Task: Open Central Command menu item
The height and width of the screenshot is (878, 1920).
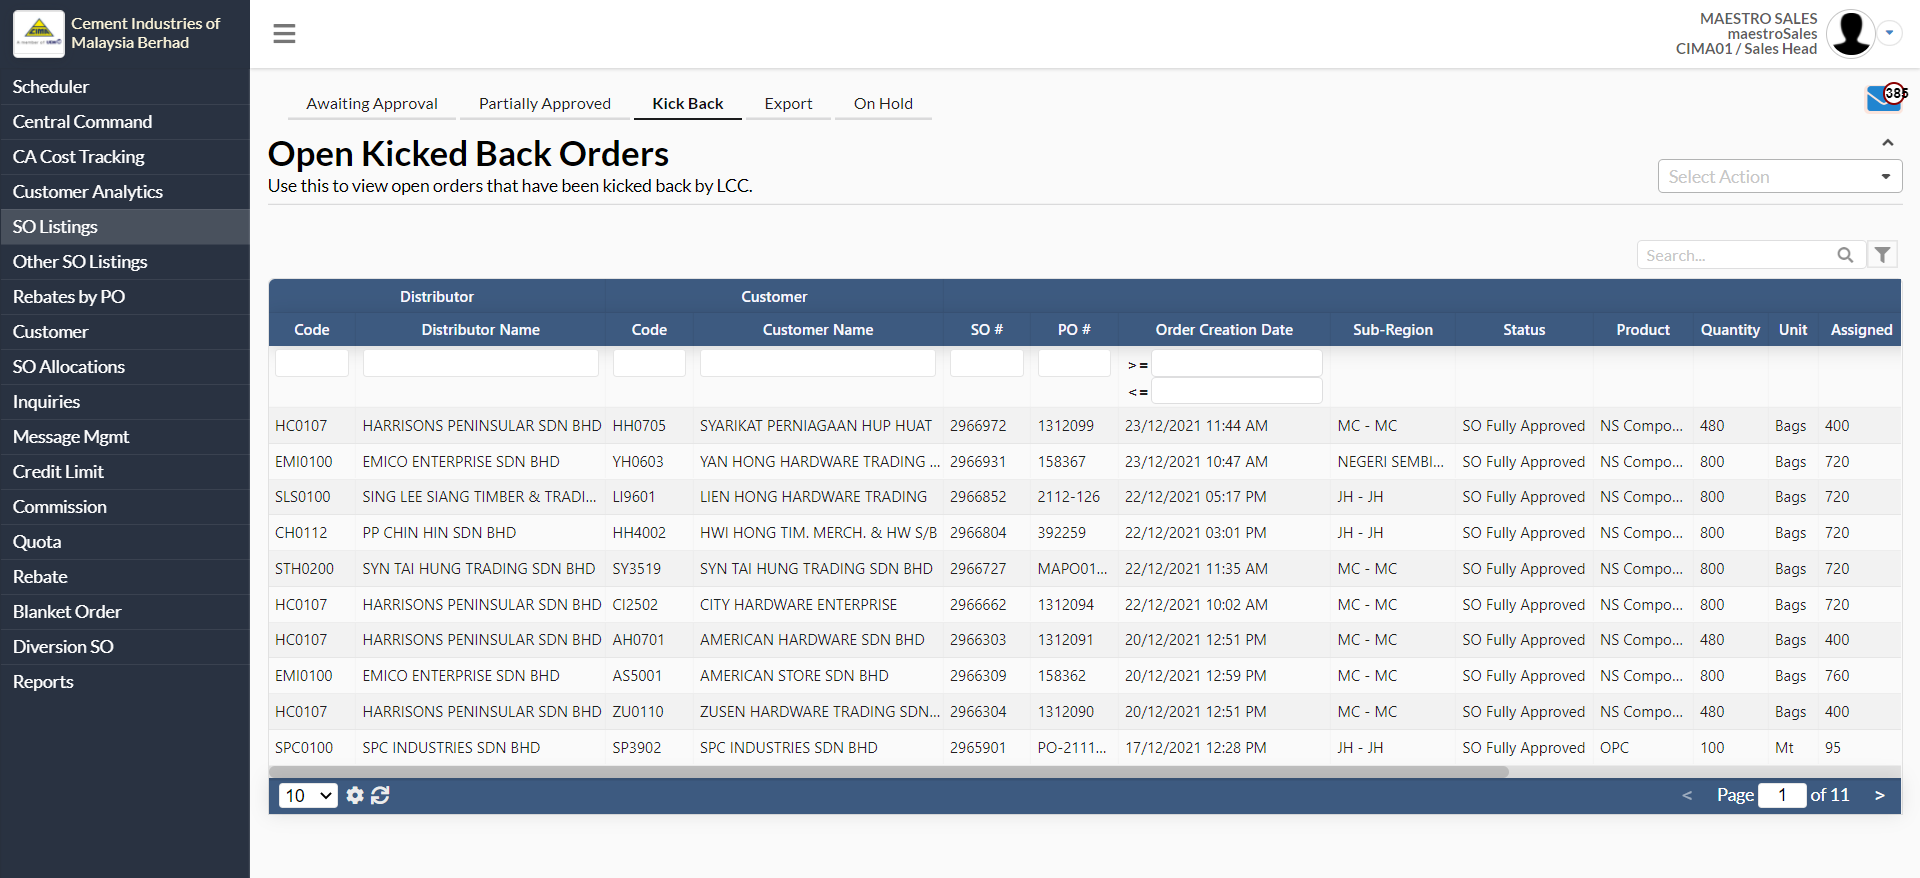Action: pos(125,122)
